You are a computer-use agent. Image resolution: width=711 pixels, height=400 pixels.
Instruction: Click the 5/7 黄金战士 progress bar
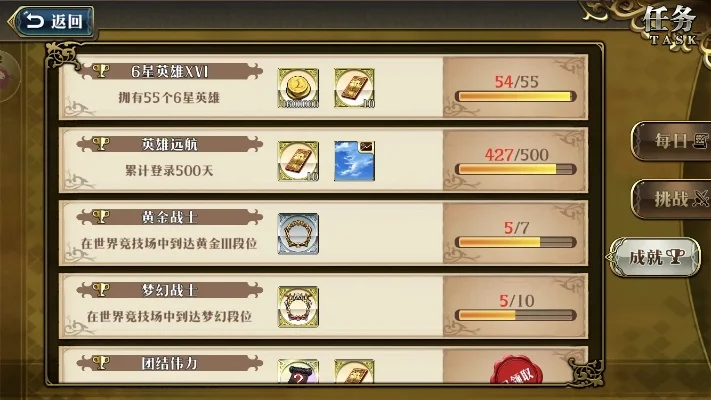point(516,242)
